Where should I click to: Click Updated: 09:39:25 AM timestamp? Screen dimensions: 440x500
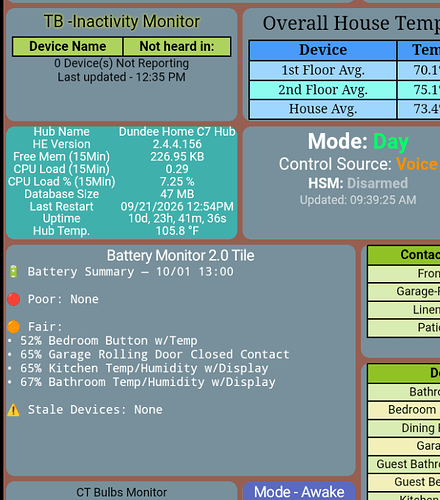358,200
